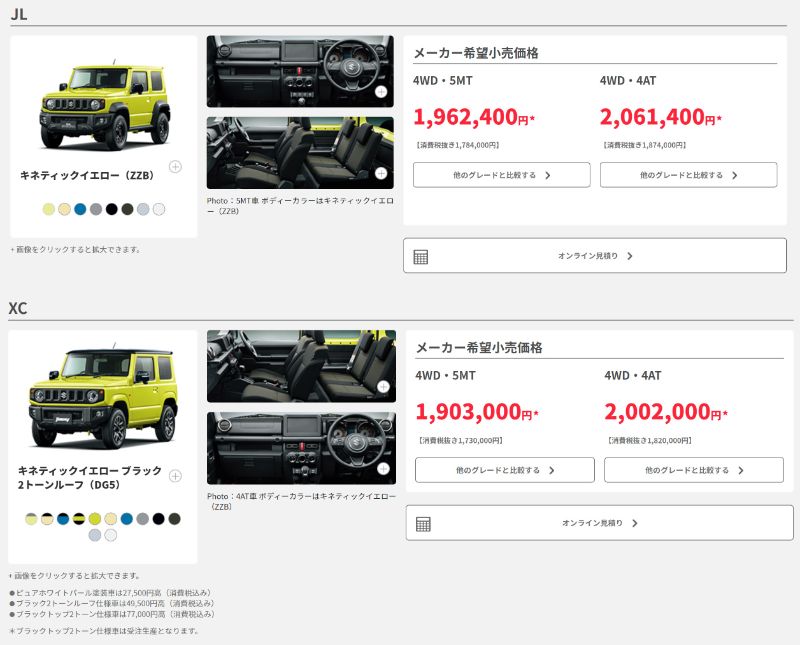This screenshot has height=645, width=800.
Task: Select XC solid black swatch
Action: (x=159, y=519)
